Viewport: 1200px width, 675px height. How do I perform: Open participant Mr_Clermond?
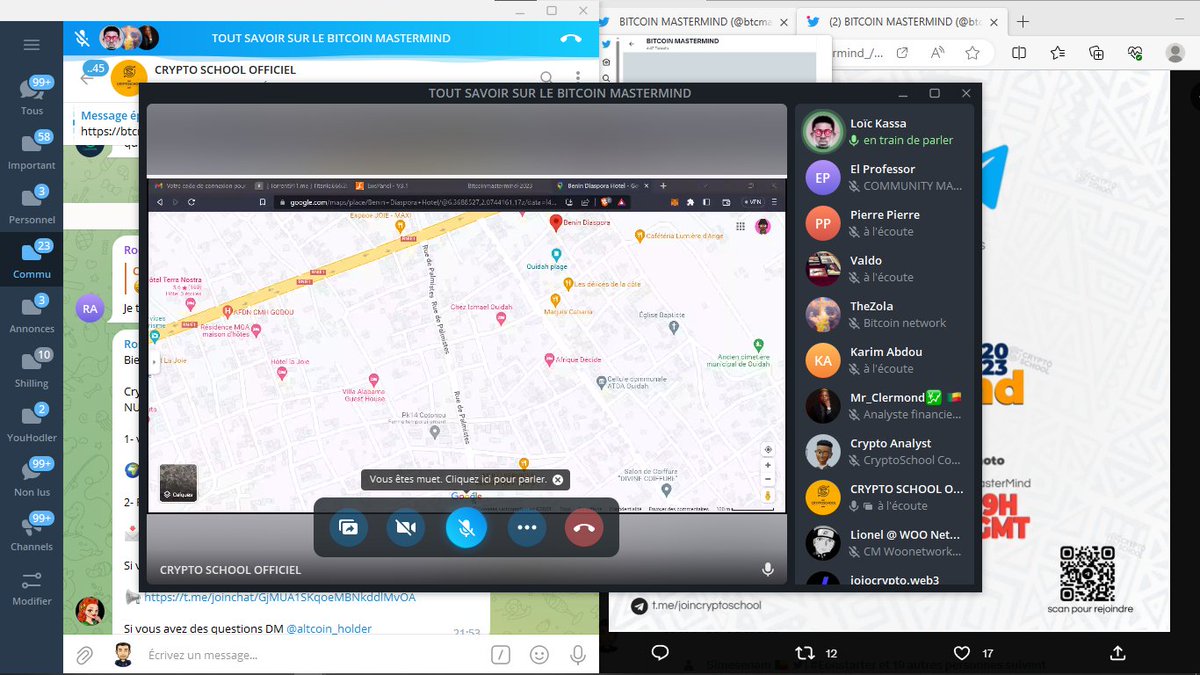[886, 405]
